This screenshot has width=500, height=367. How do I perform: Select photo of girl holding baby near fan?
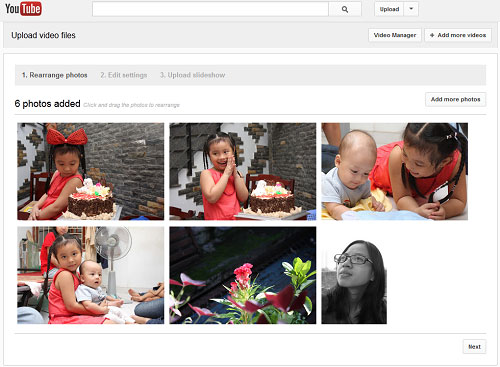(91, 275)
